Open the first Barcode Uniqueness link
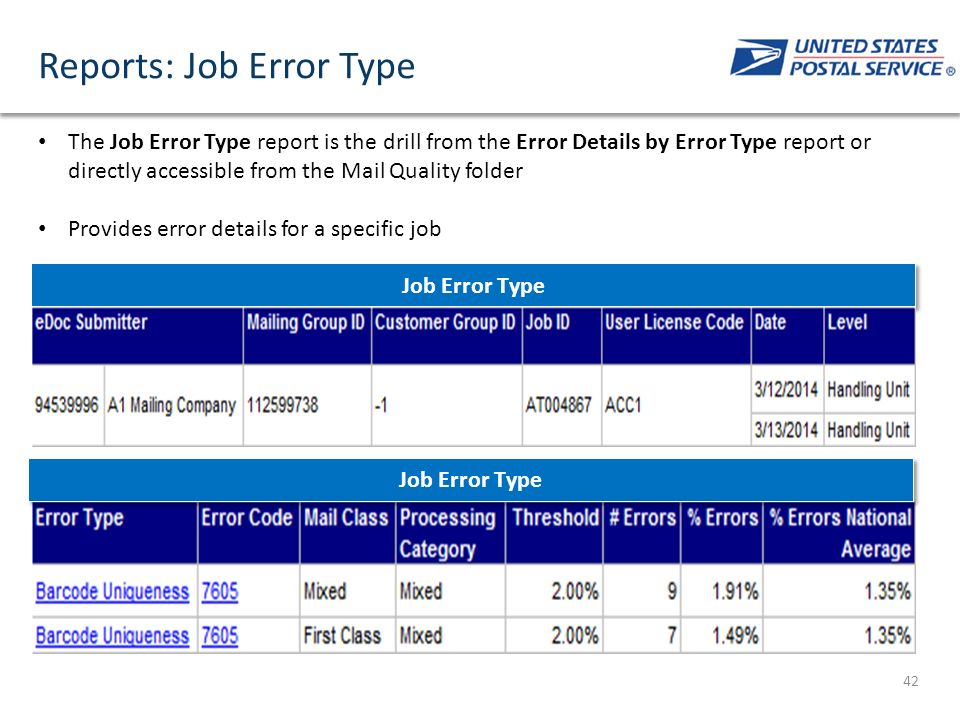The width and height of the screenshot is (960, 720). tap(112, 591)
